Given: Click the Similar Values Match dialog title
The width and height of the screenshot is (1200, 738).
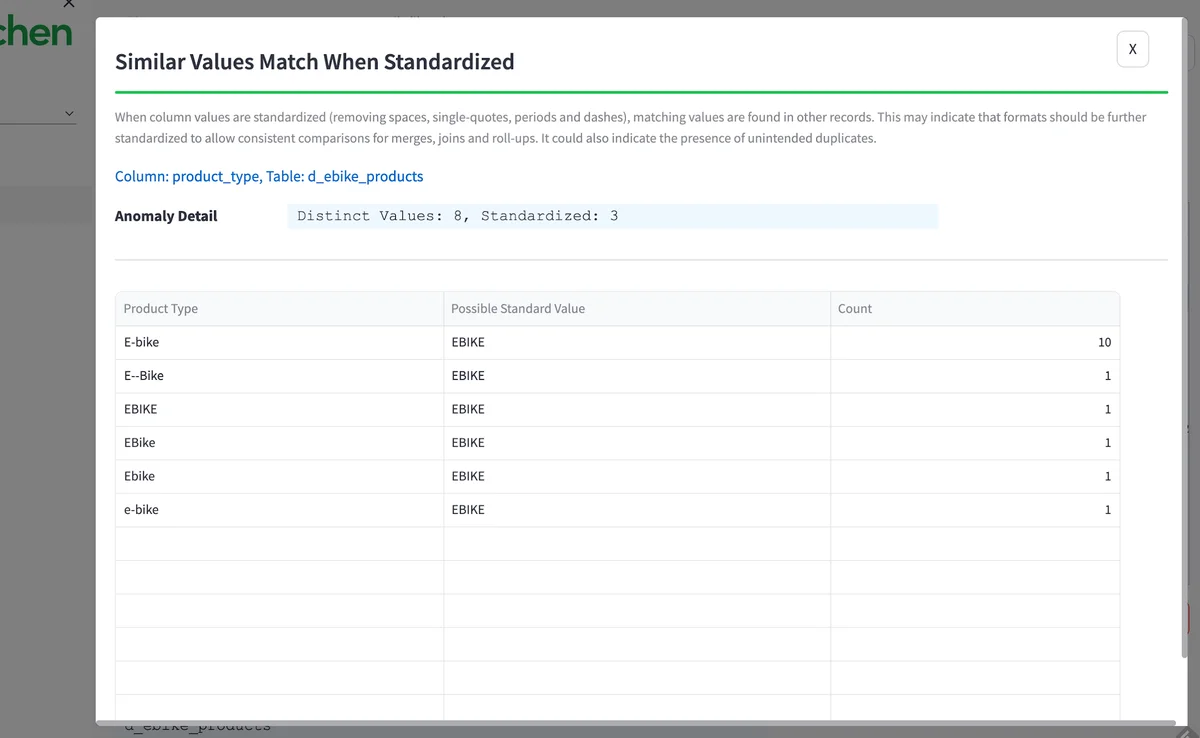Looking at the screenshot, I should tap(315, 61).
